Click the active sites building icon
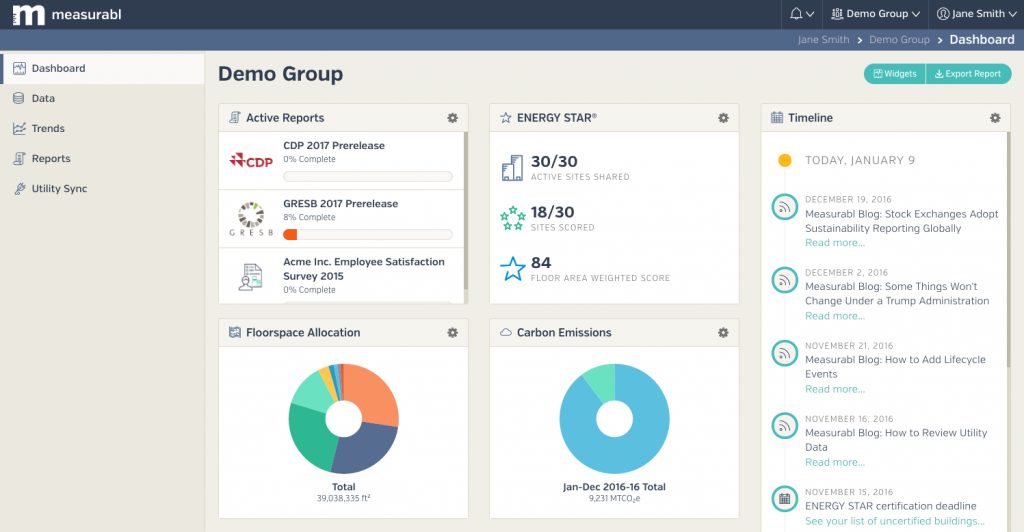 click(512, 168)
